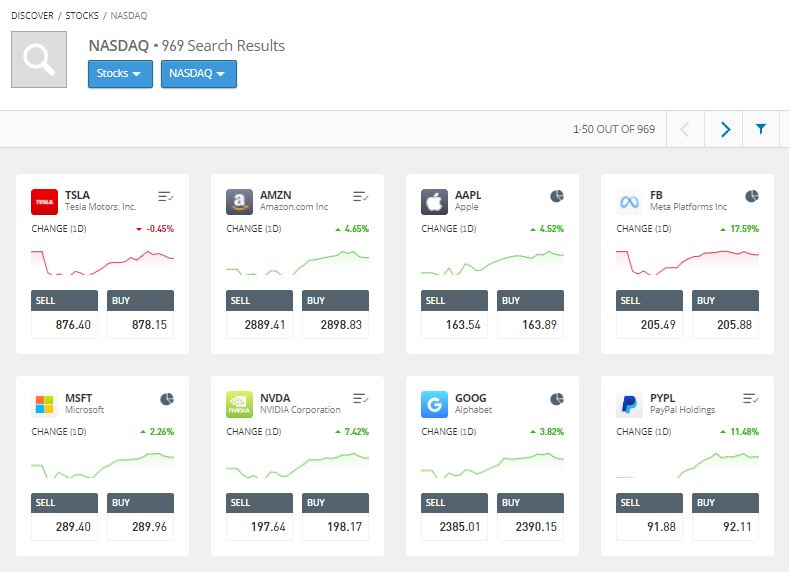Open the AMZN price chart
Image resolution: width=789 pixels, height=572 pixels.
(x=297, y=262)
